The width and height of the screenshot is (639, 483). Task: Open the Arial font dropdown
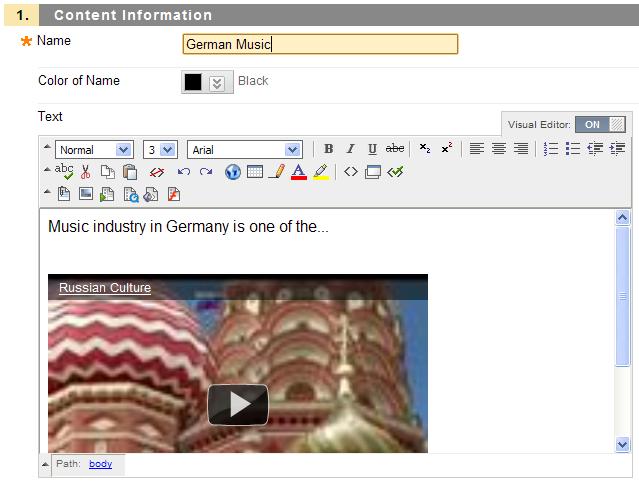(x=244, y=149)
